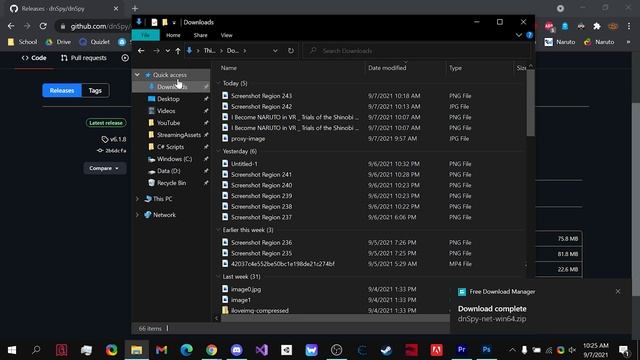Open the Quizlet bookmark
This screenshot has width=640, height=360.
click(95, 42)
